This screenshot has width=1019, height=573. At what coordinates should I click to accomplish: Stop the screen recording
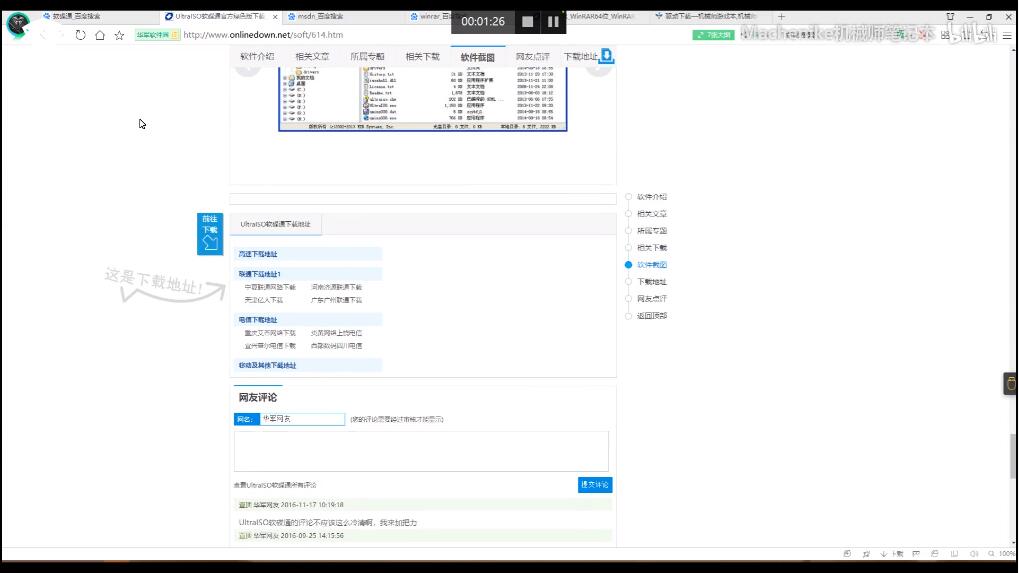click(528, 21)
